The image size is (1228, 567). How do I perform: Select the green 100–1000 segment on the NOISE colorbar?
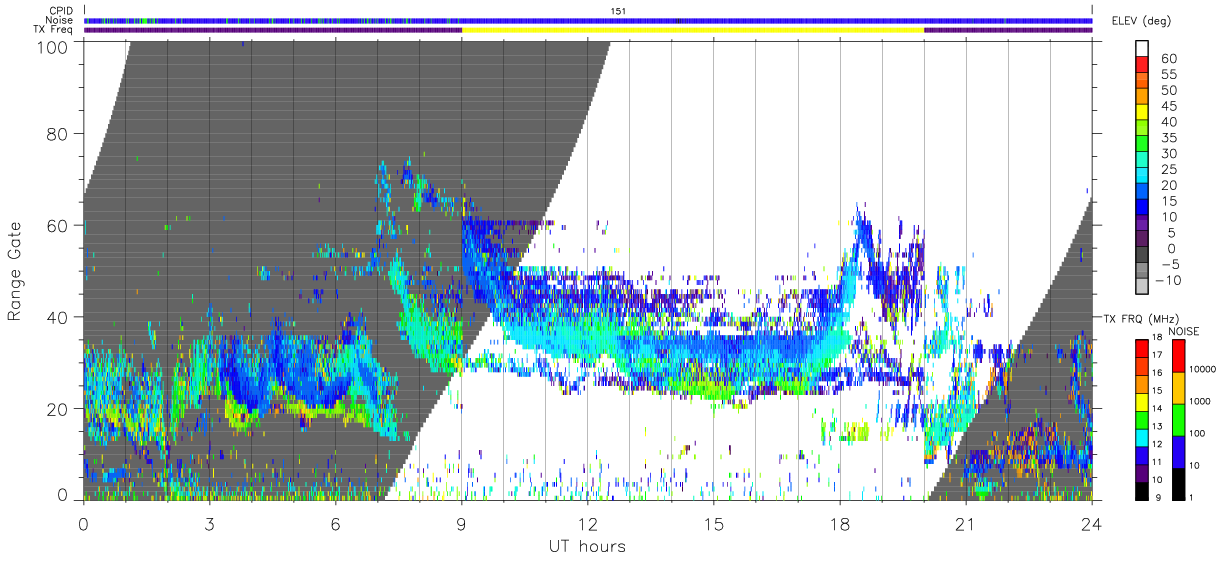tap(1178, 419)
